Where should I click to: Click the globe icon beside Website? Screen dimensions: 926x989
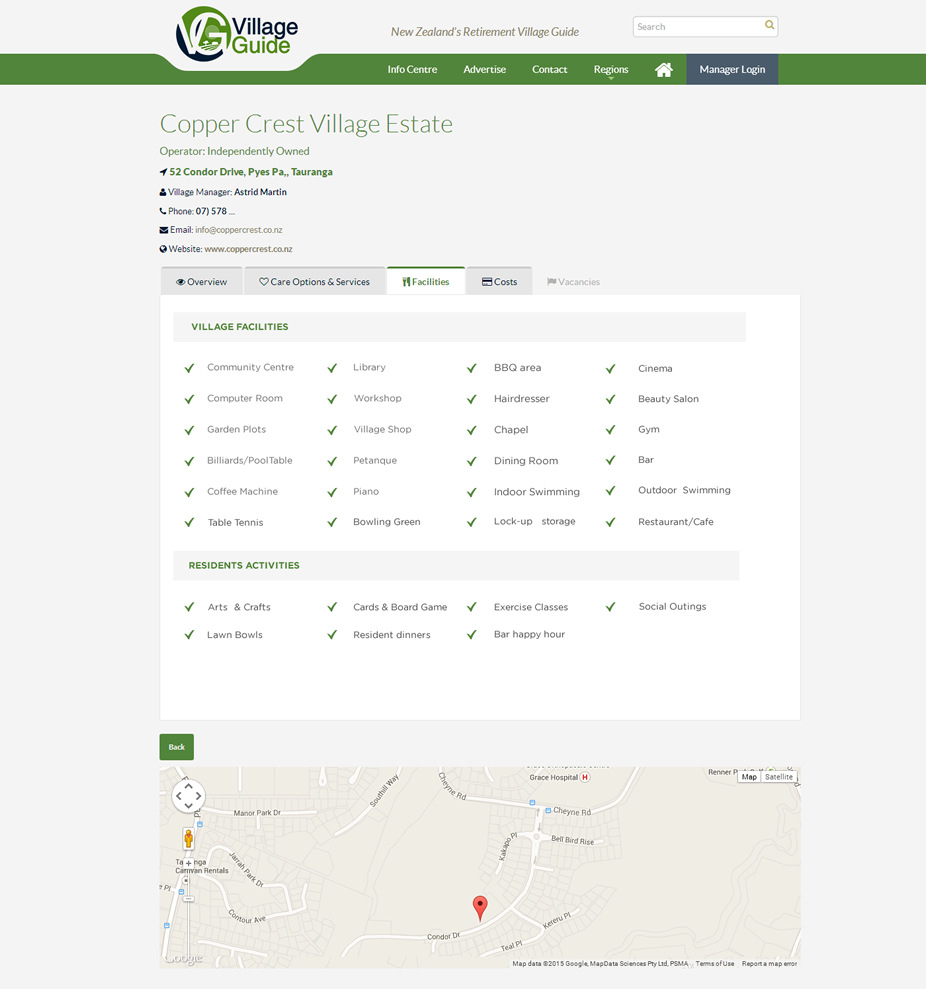pos(162,249)
